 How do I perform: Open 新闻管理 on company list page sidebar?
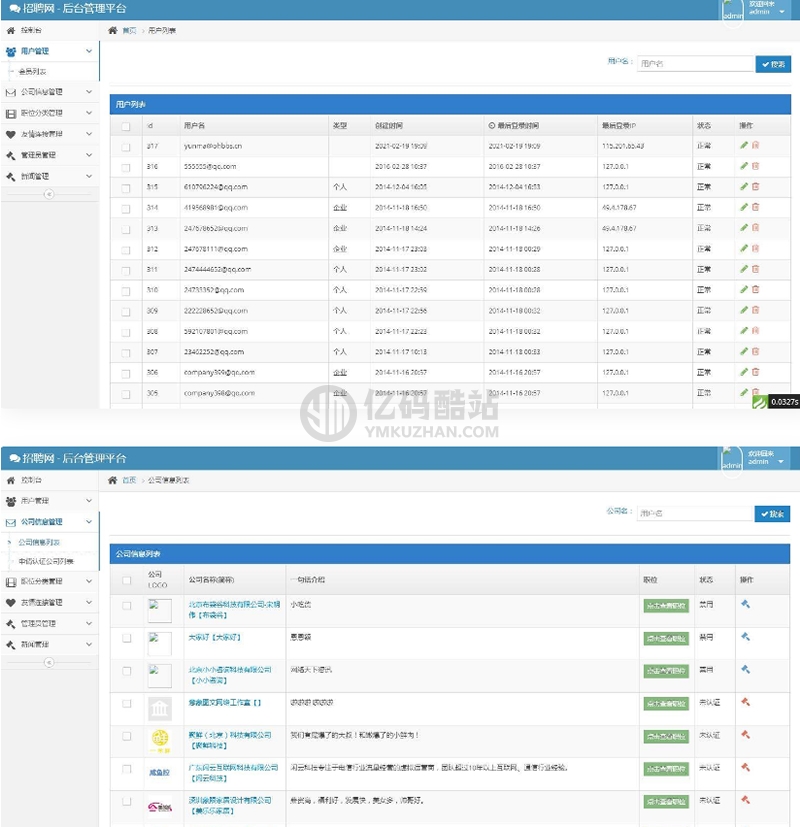point(35,645)
